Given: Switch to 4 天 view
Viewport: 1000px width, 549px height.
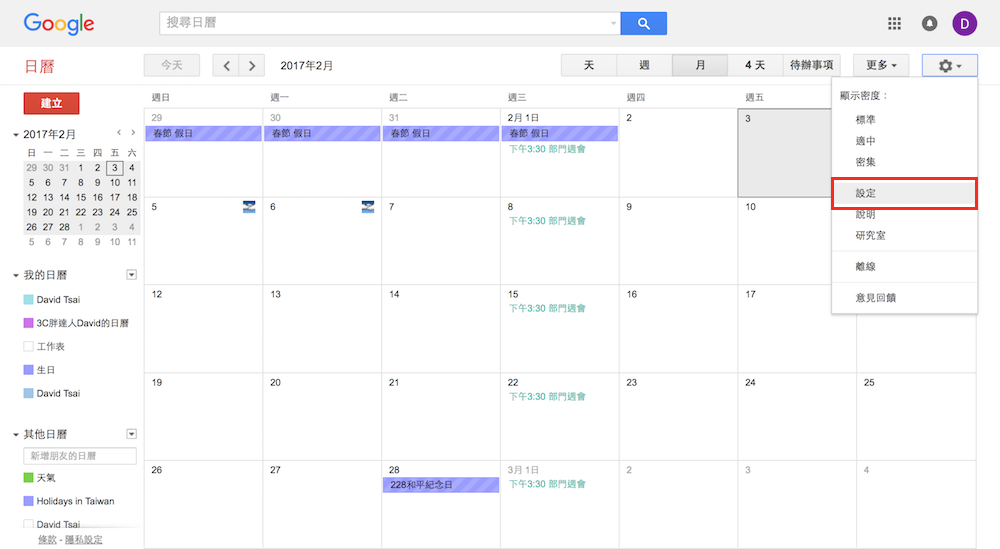Looking at the screenshot, I should [x=755, y=65].
